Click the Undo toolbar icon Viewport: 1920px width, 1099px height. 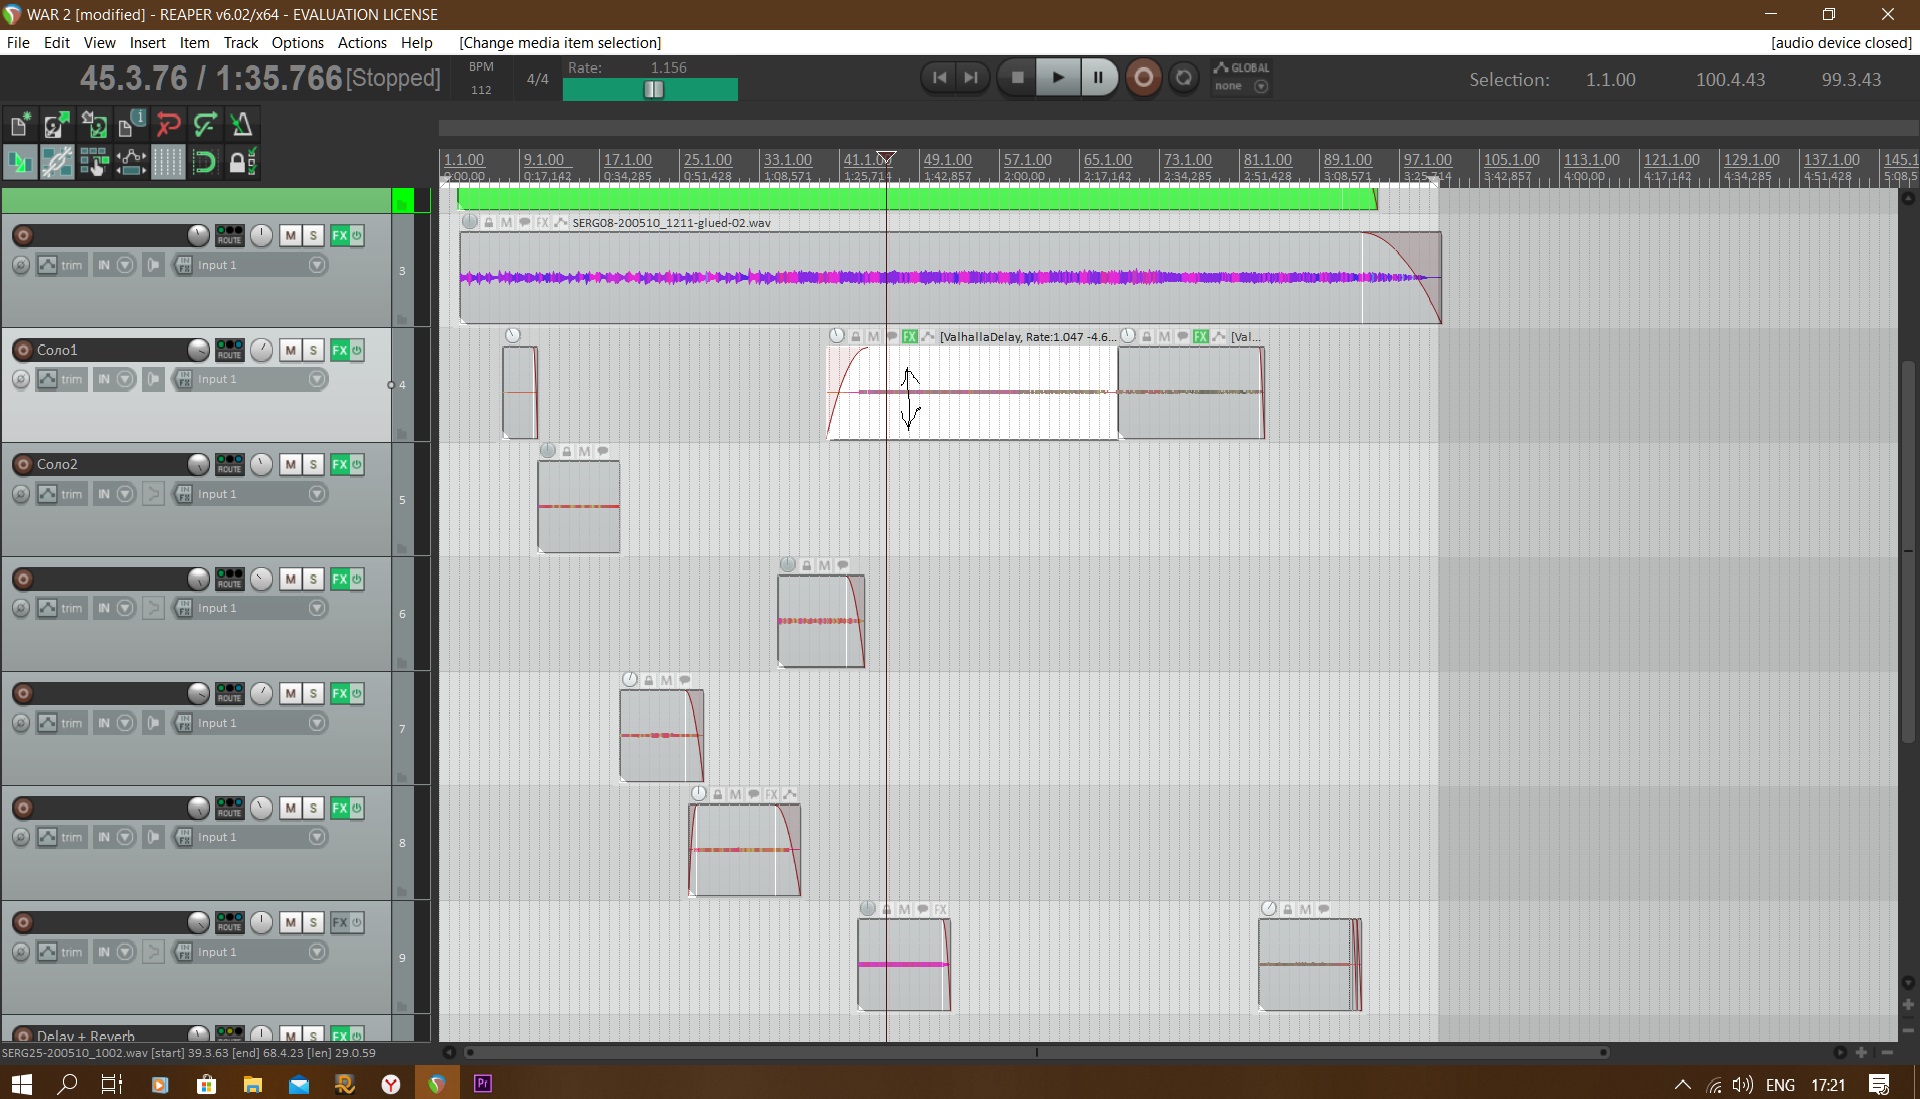click(x=168, y=125)
